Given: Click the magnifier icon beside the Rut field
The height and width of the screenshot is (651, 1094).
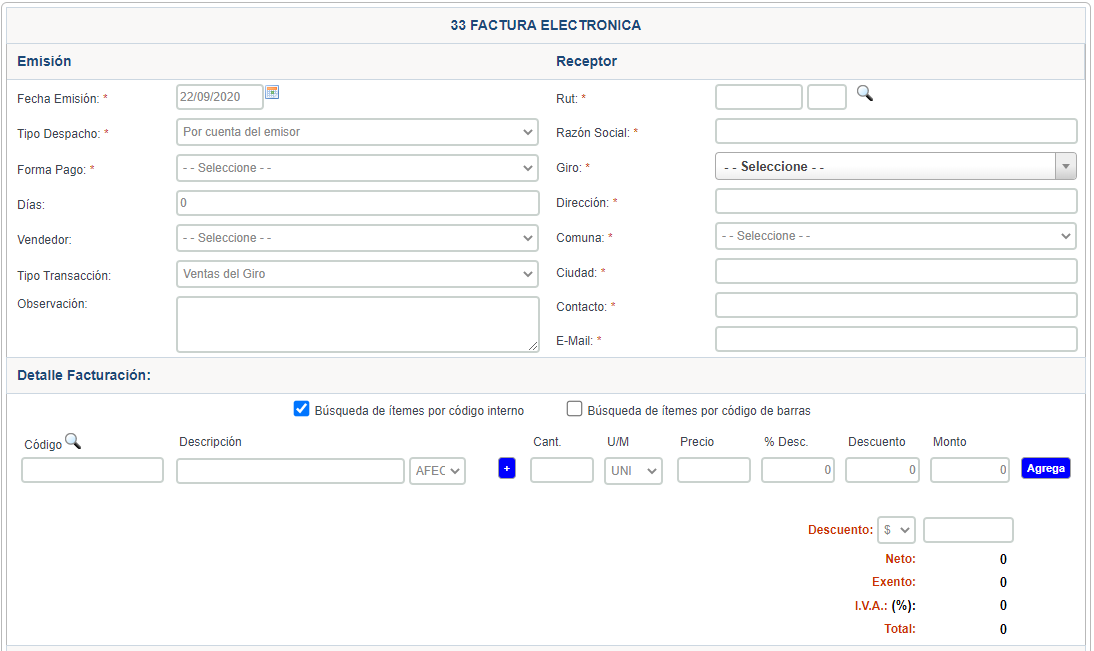Looking at the screenshot, I should click(x=865, y=93).
